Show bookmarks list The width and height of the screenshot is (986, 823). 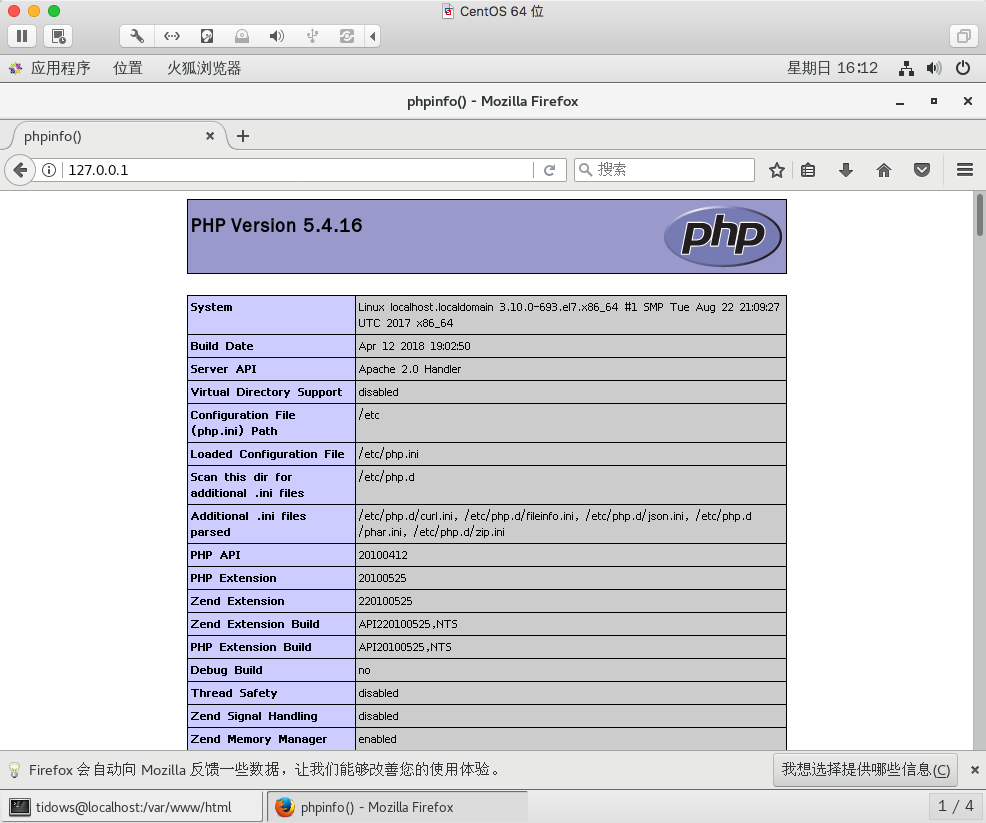[x=808, y=170]
